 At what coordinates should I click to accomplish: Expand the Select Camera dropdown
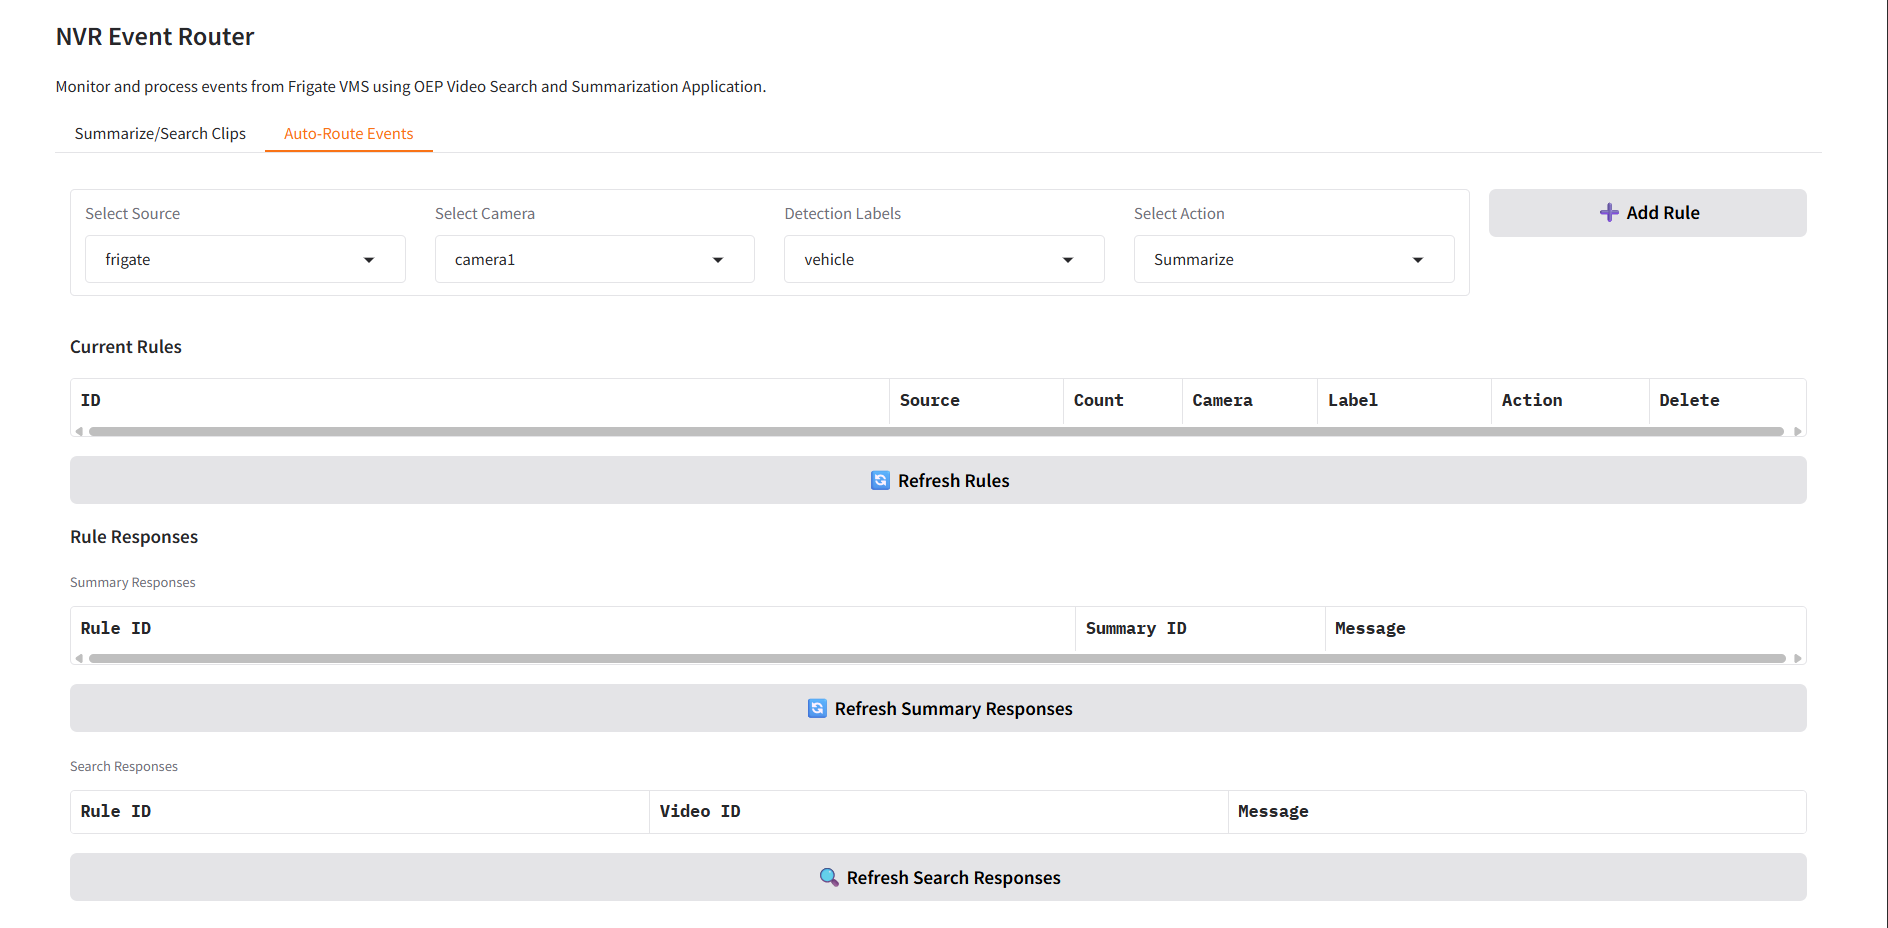click(594, 260)
